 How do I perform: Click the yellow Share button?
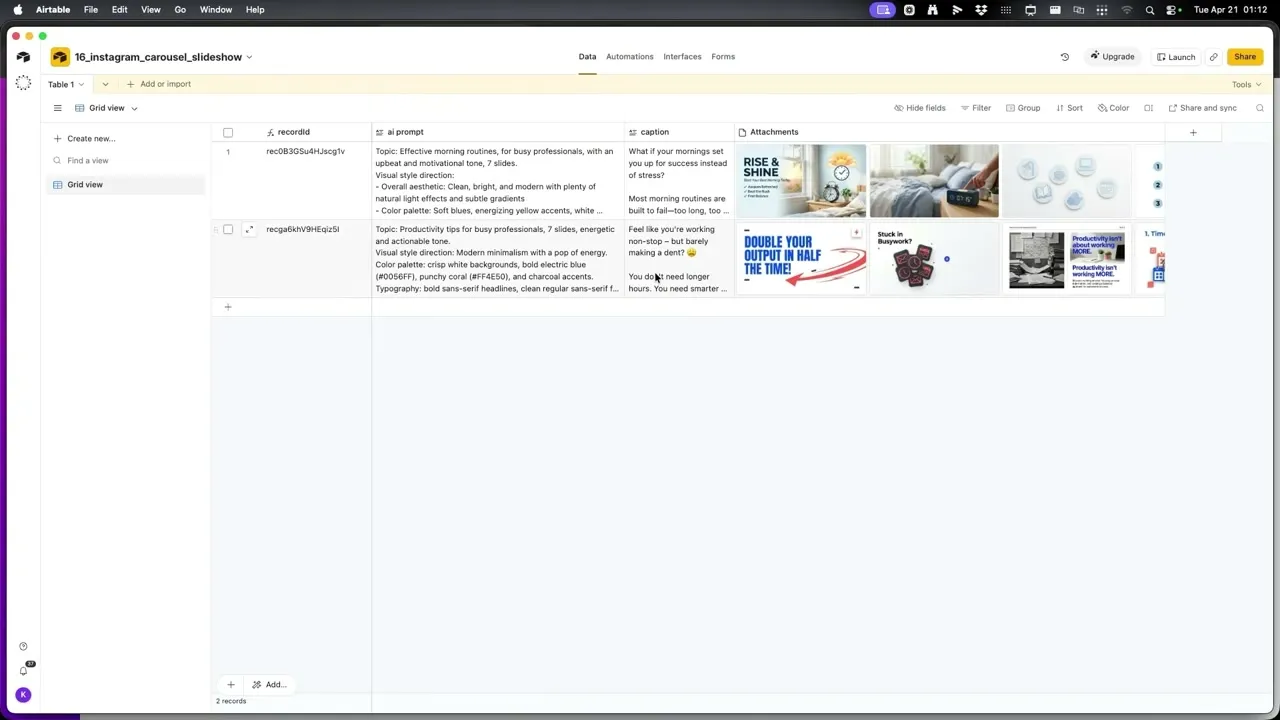(x=1245, y=57)
